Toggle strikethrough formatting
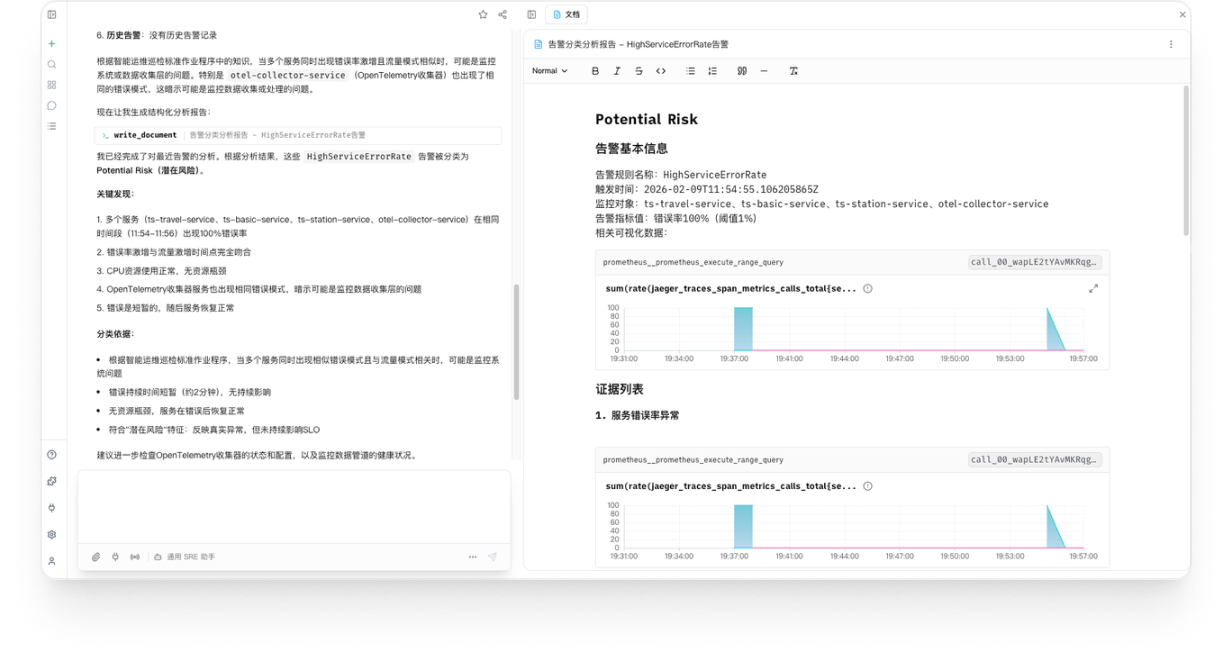The width and height of the screenshot is (1232, 660). [639, 71]
